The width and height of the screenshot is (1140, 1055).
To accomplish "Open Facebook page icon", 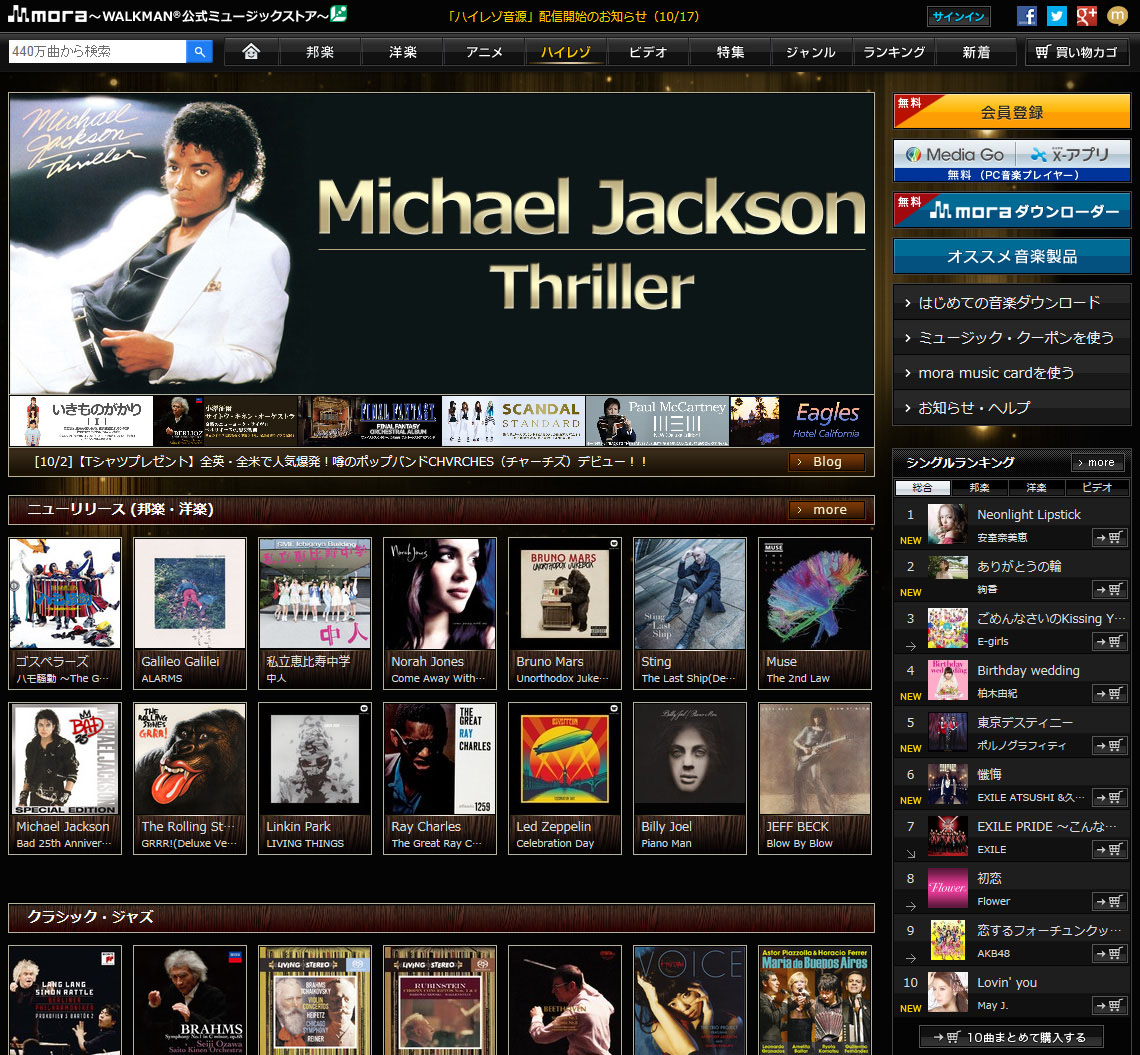I will click(x=1027, y=16).
